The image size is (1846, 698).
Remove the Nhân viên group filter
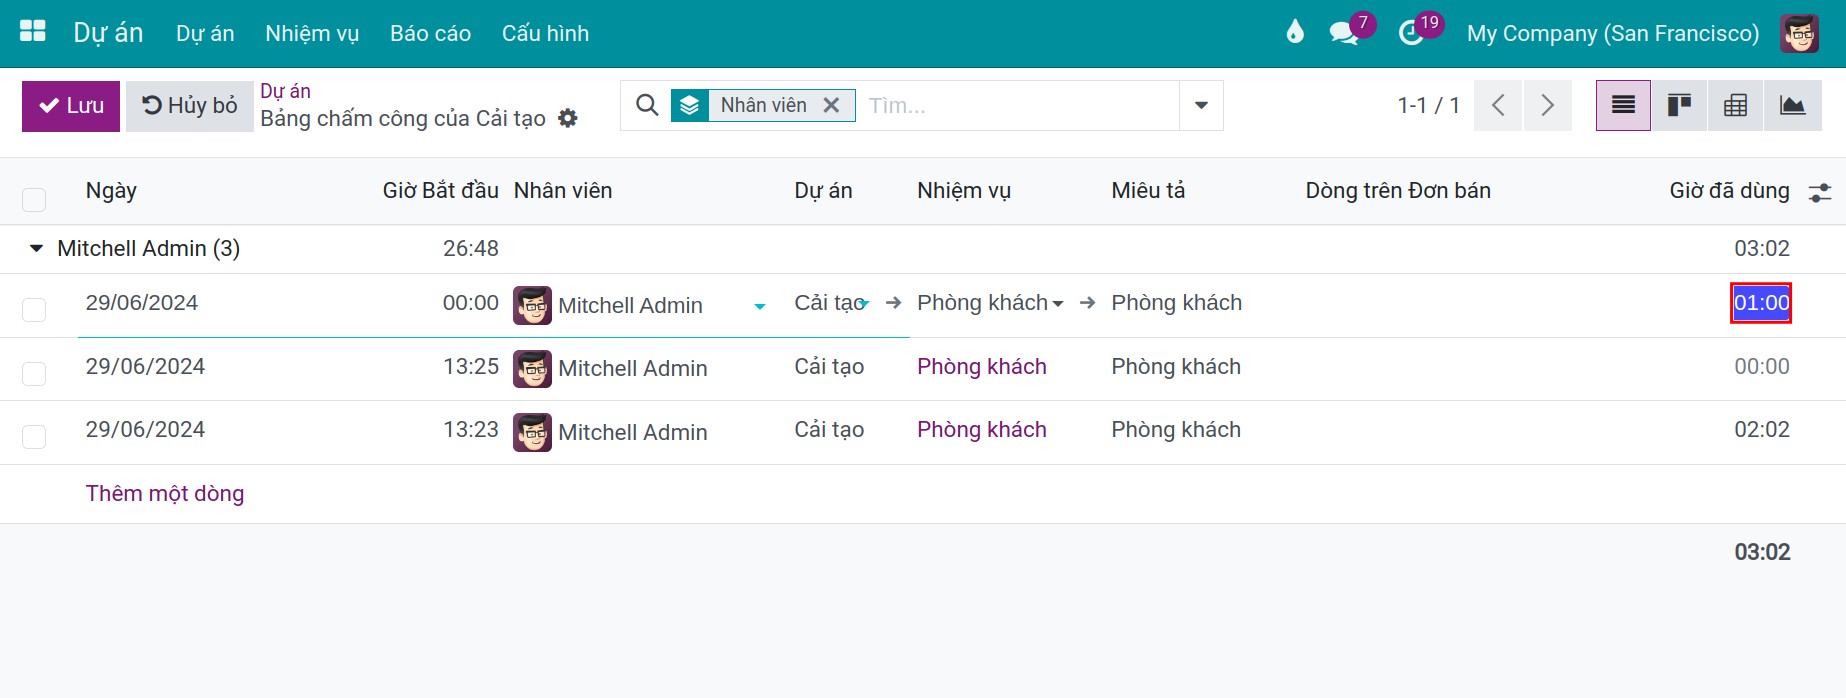coord(831,105)
